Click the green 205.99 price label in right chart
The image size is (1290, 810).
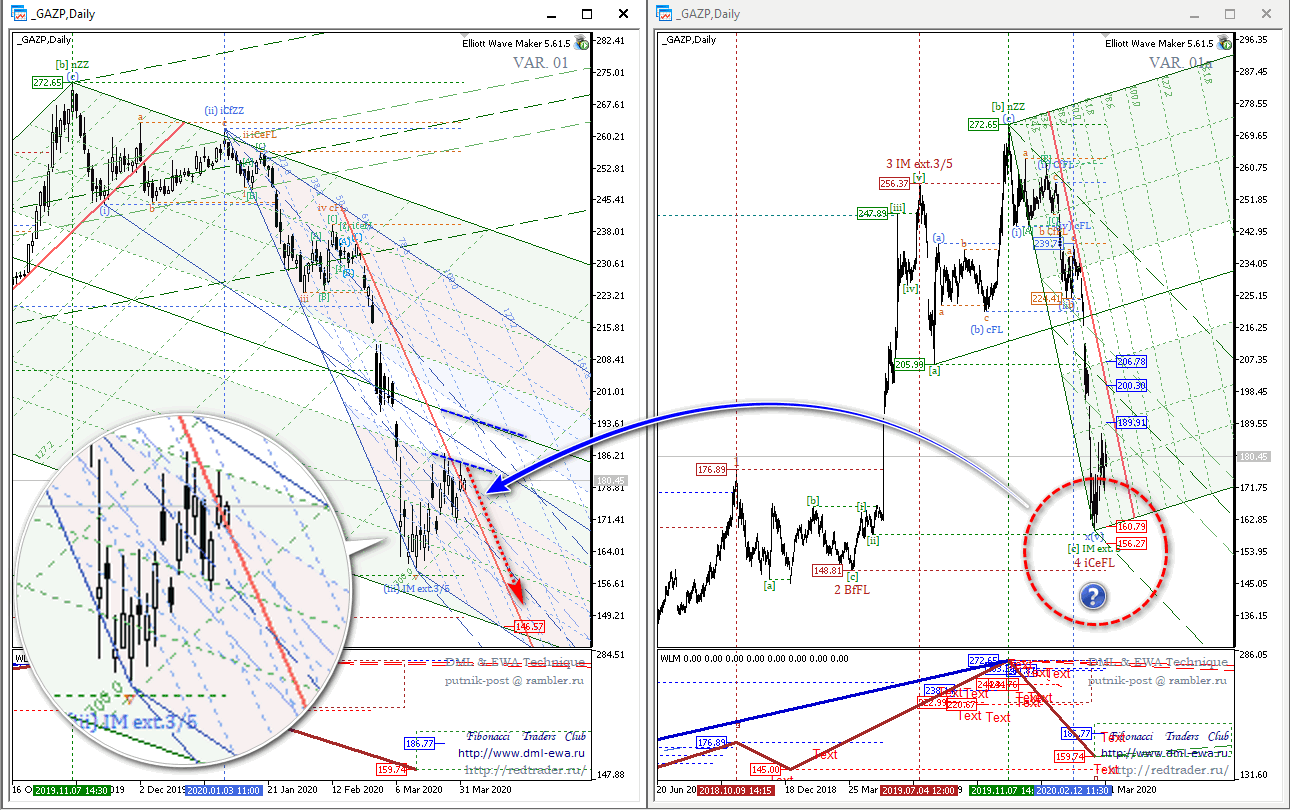[909, 365]
